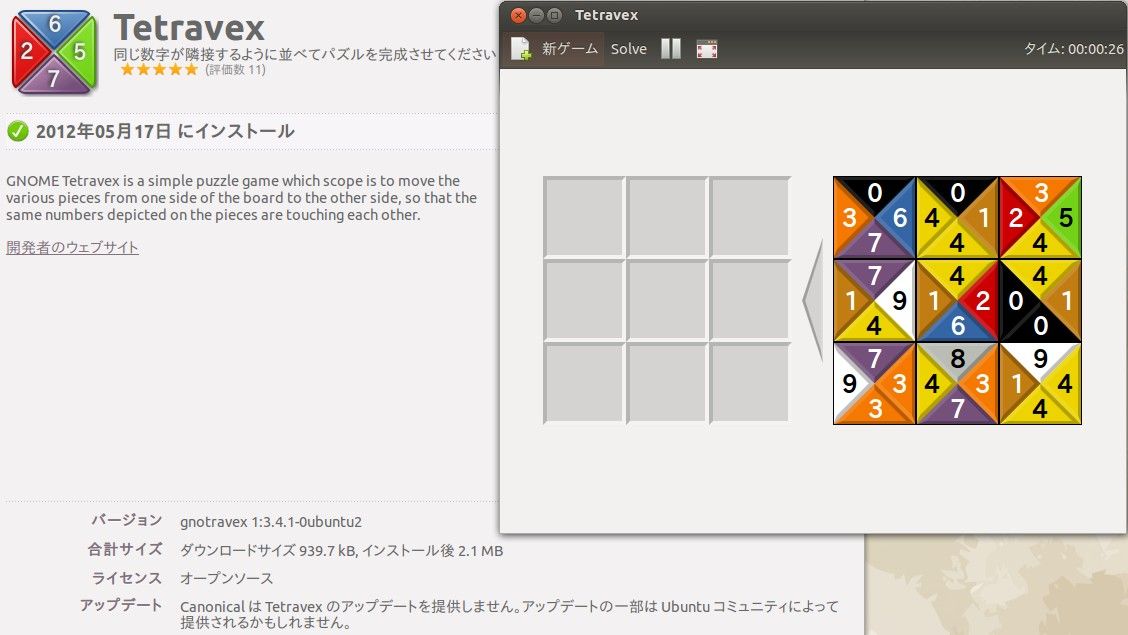Maximize the Tetravex window
This screenshot has height=635, width=1128.
[554, 15]
